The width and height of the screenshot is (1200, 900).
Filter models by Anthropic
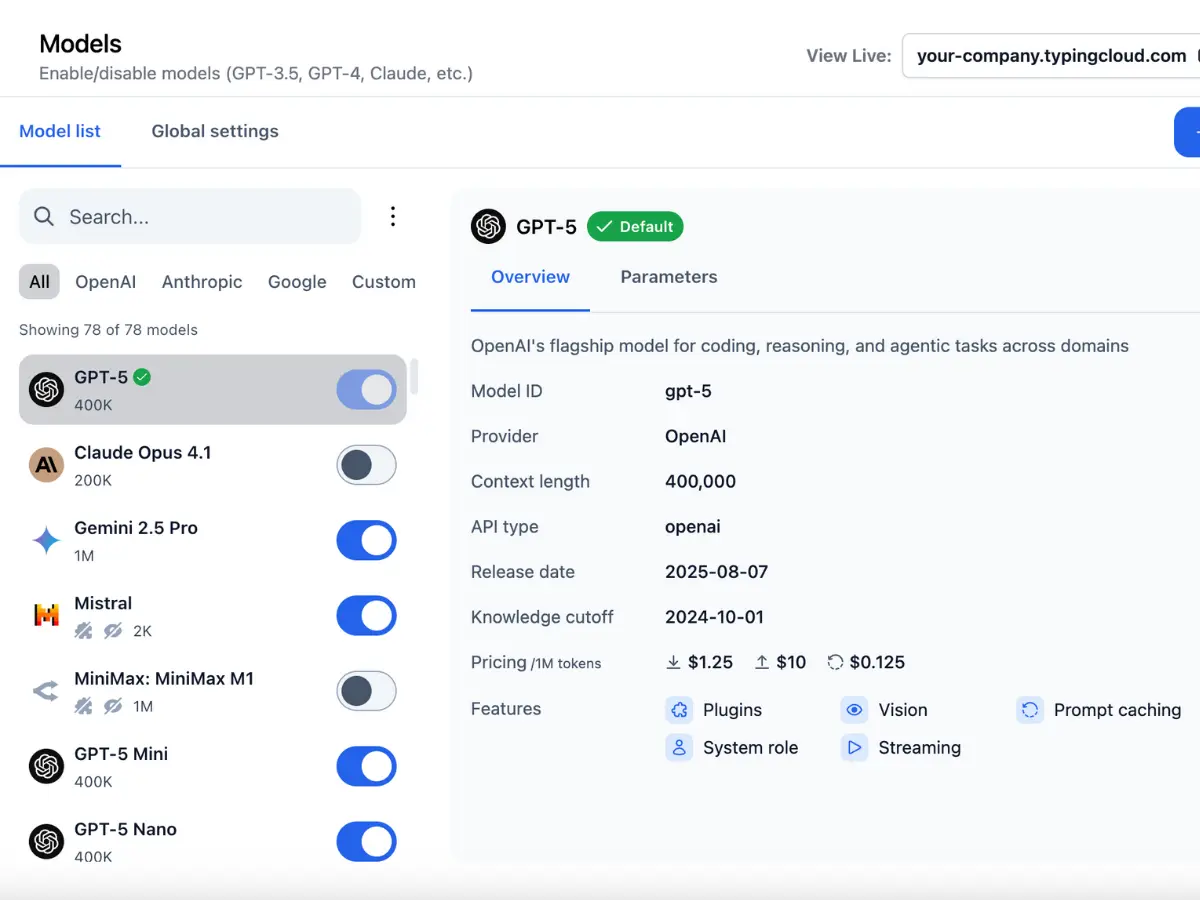(202, 282)
